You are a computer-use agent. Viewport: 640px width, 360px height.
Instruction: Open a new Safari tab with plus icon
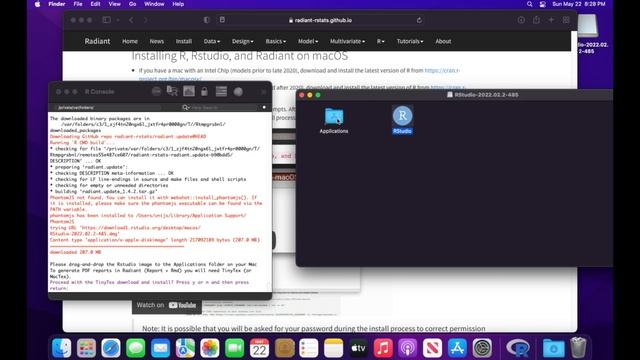tap(551, 20)
